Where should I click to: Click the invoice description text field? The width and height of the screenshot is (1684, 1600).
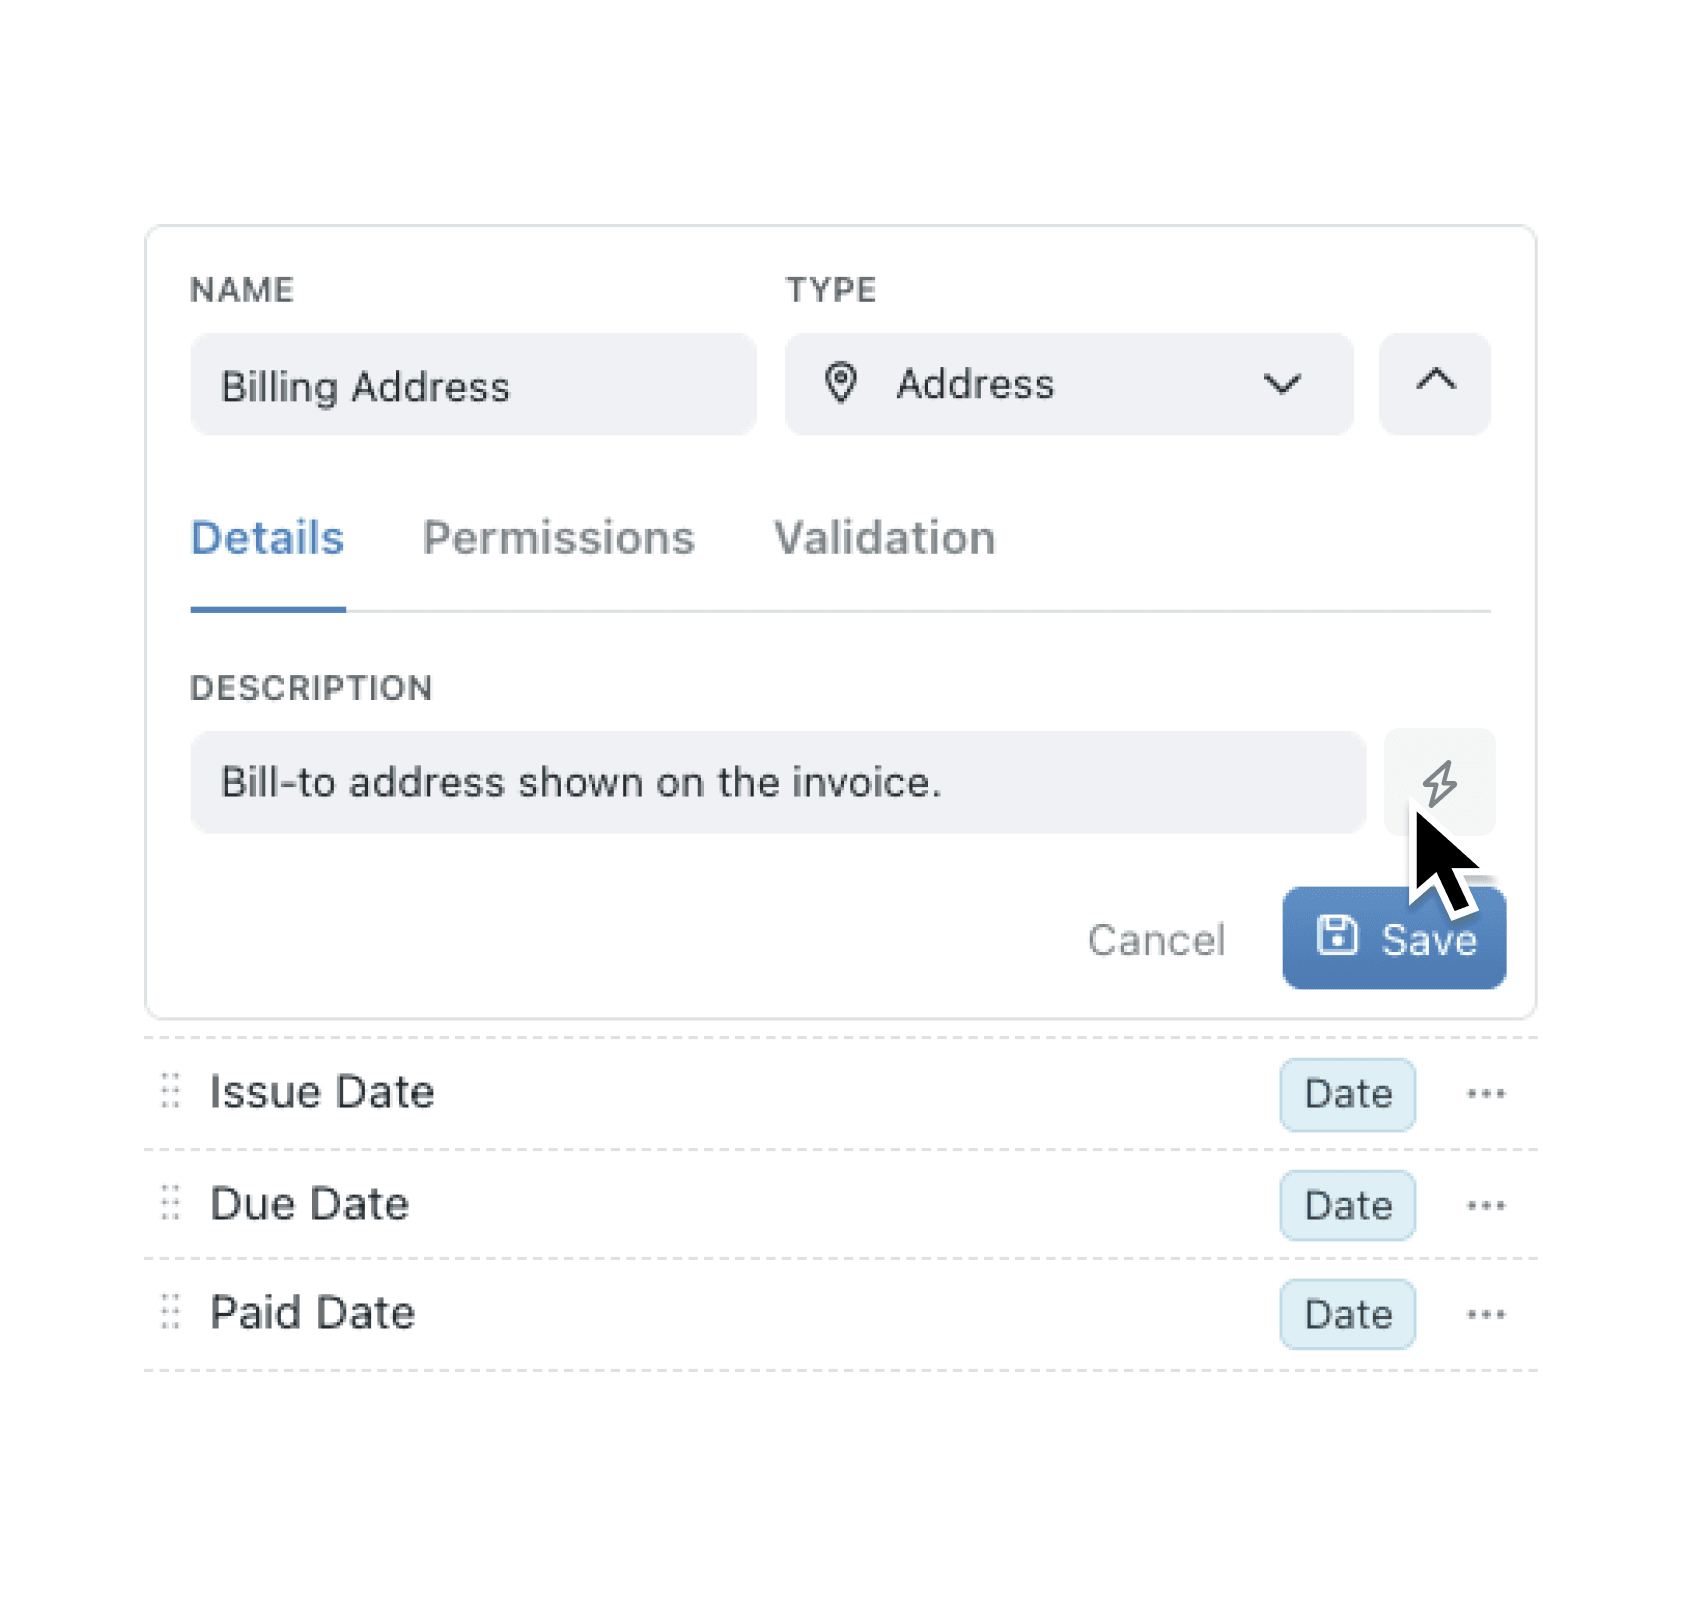pos(778,782)
